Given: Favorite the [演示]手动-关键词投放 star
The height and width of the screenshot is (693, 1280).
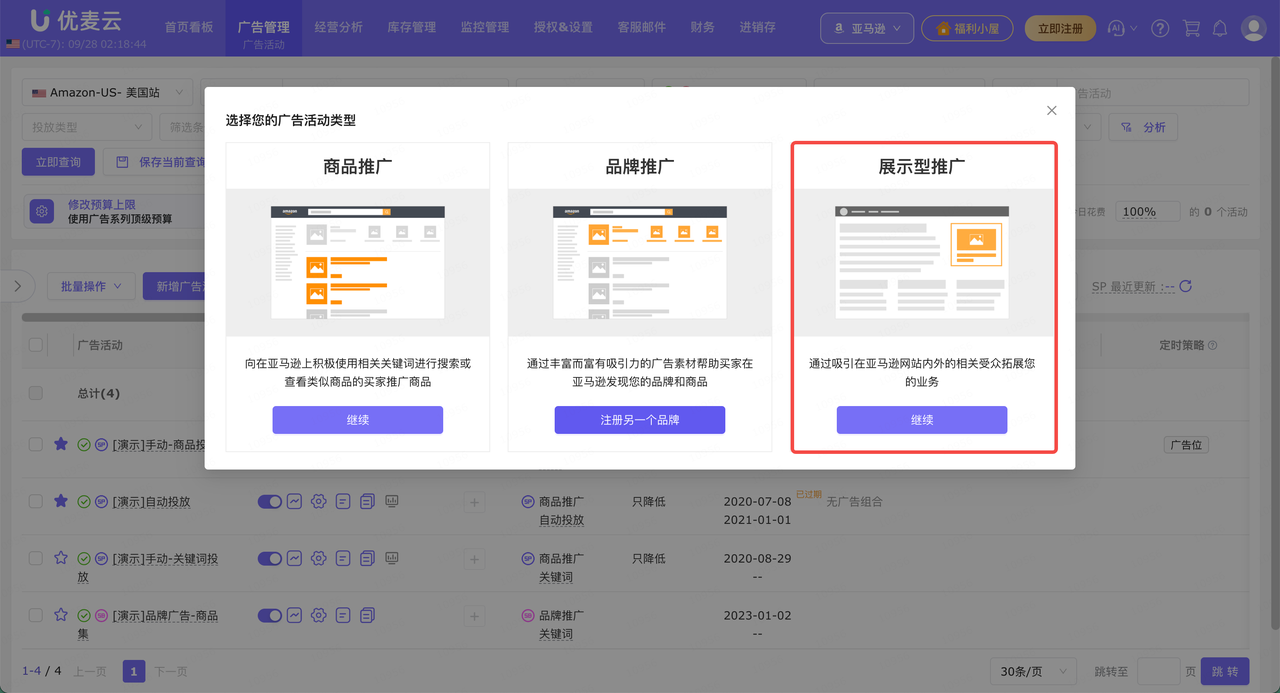Looking at the screenshot, I should (61, 558).
